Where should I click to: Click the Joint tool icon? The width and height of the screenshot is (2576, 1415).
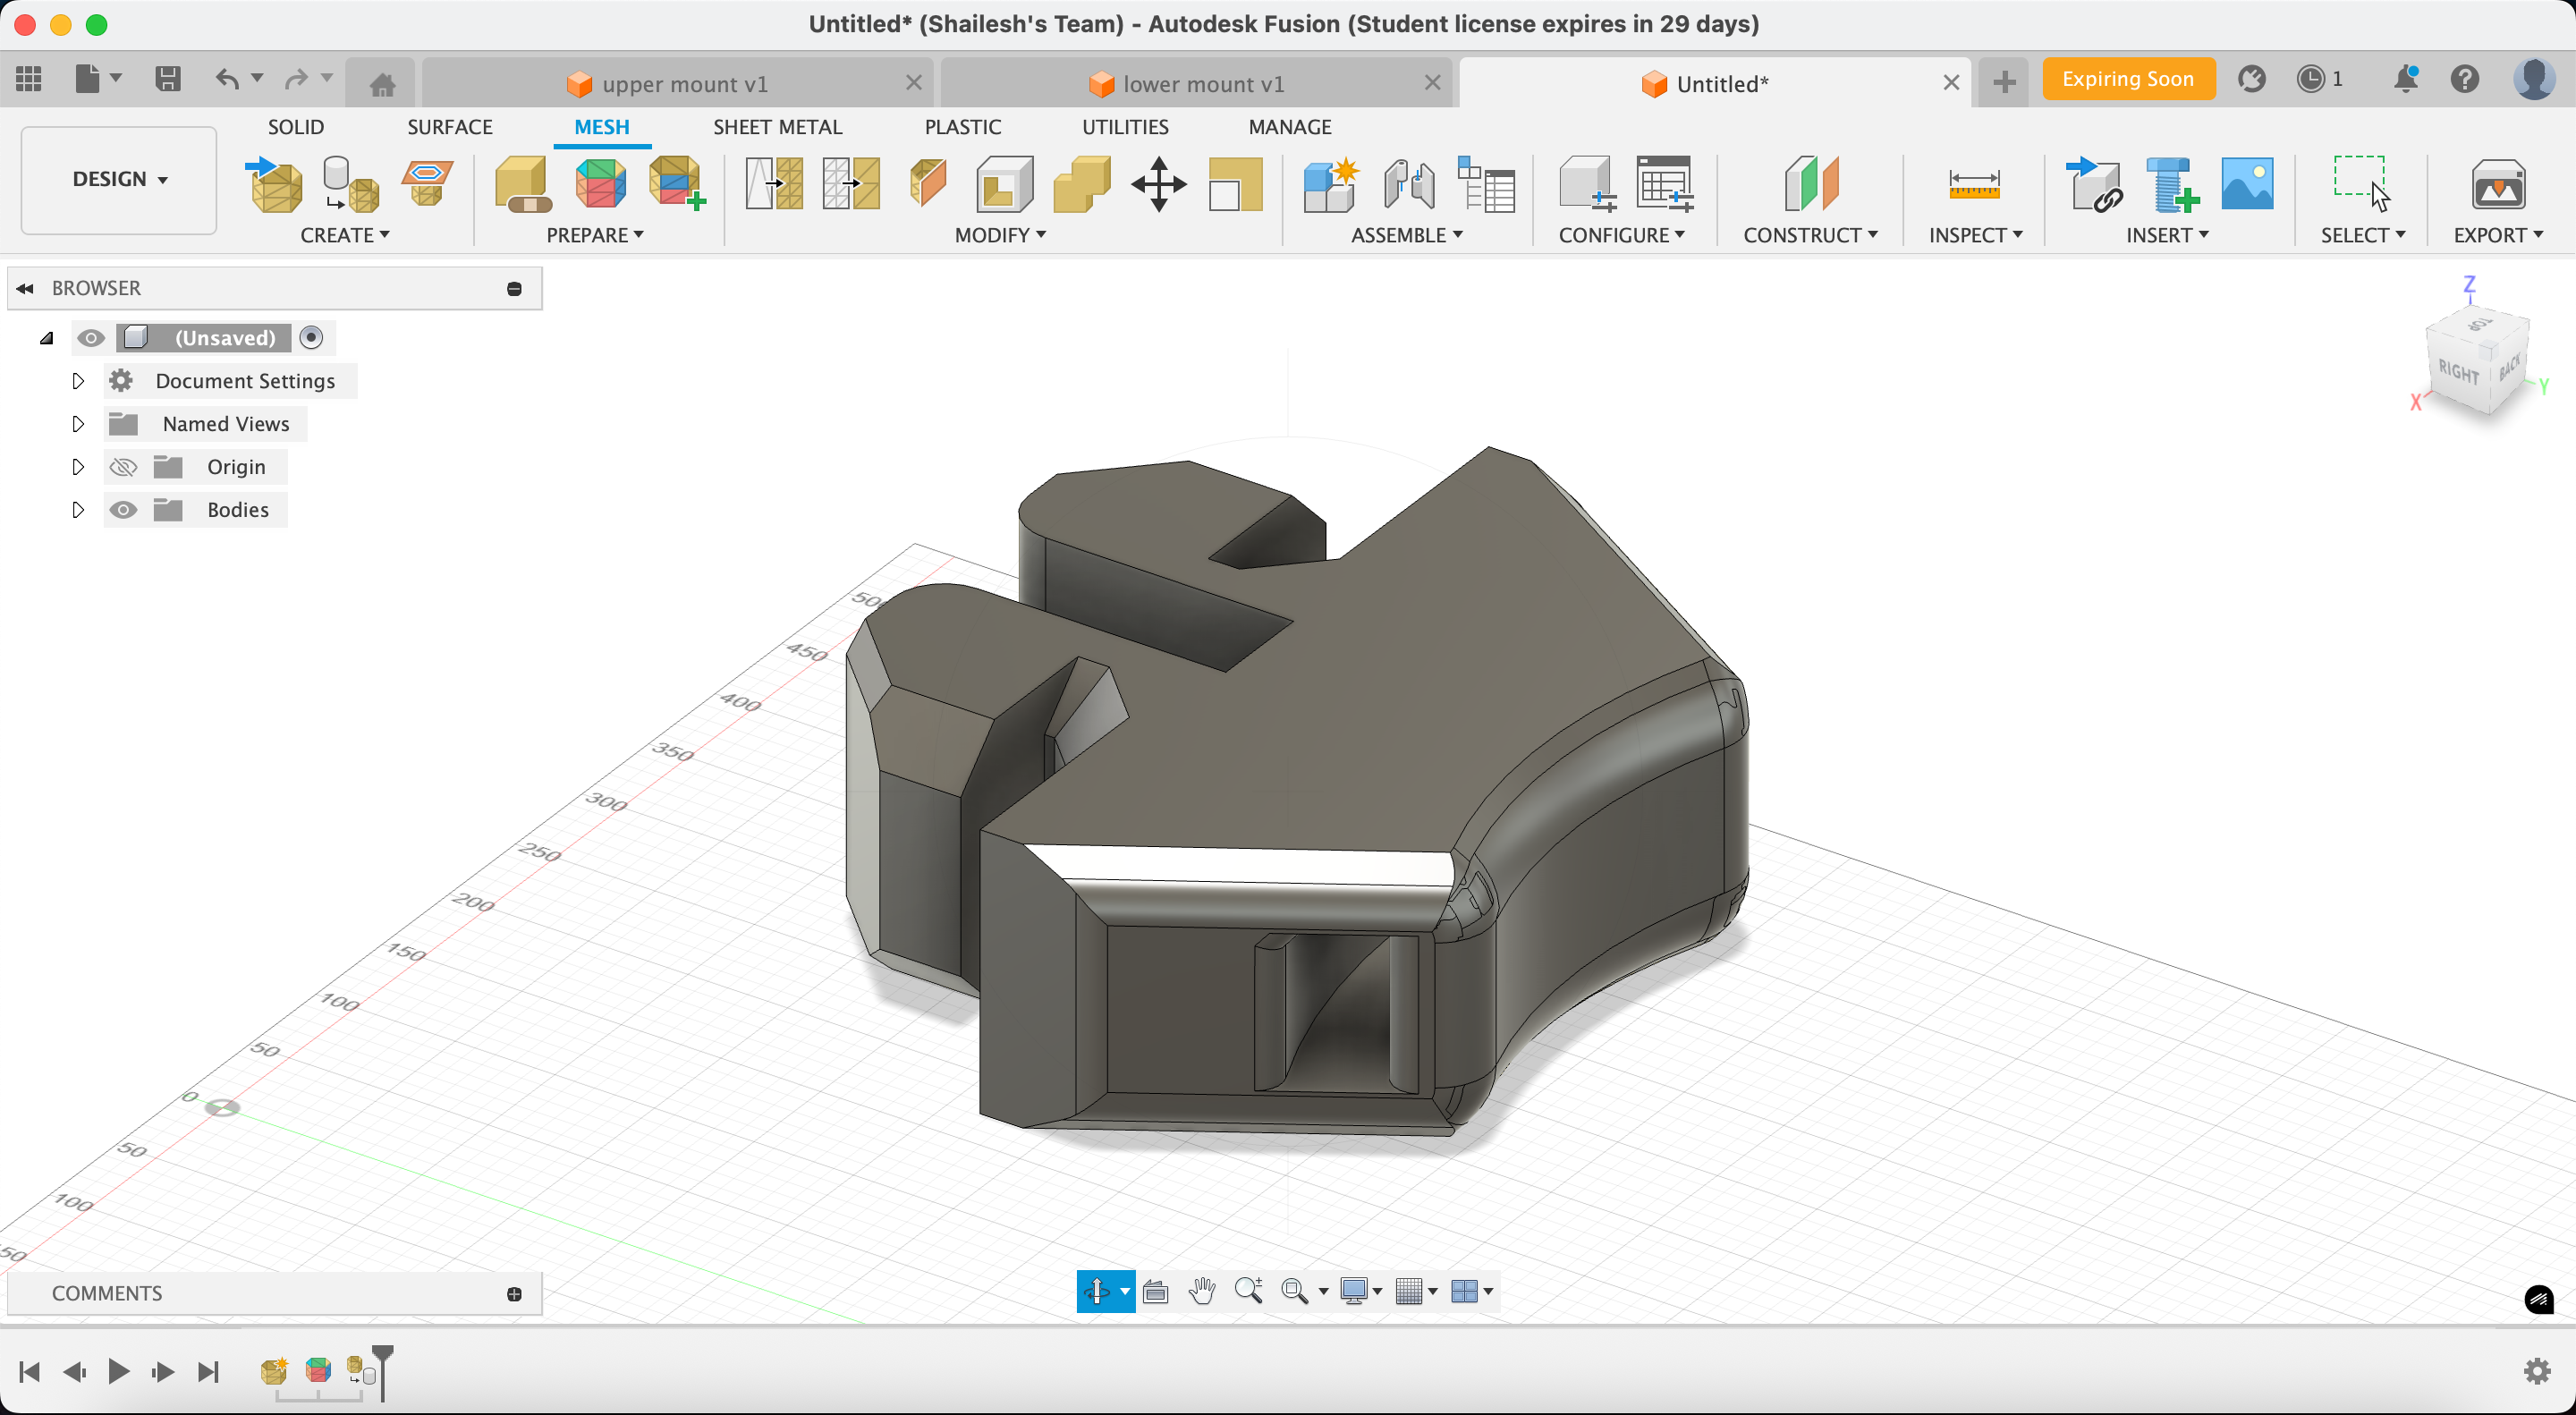1408,184
